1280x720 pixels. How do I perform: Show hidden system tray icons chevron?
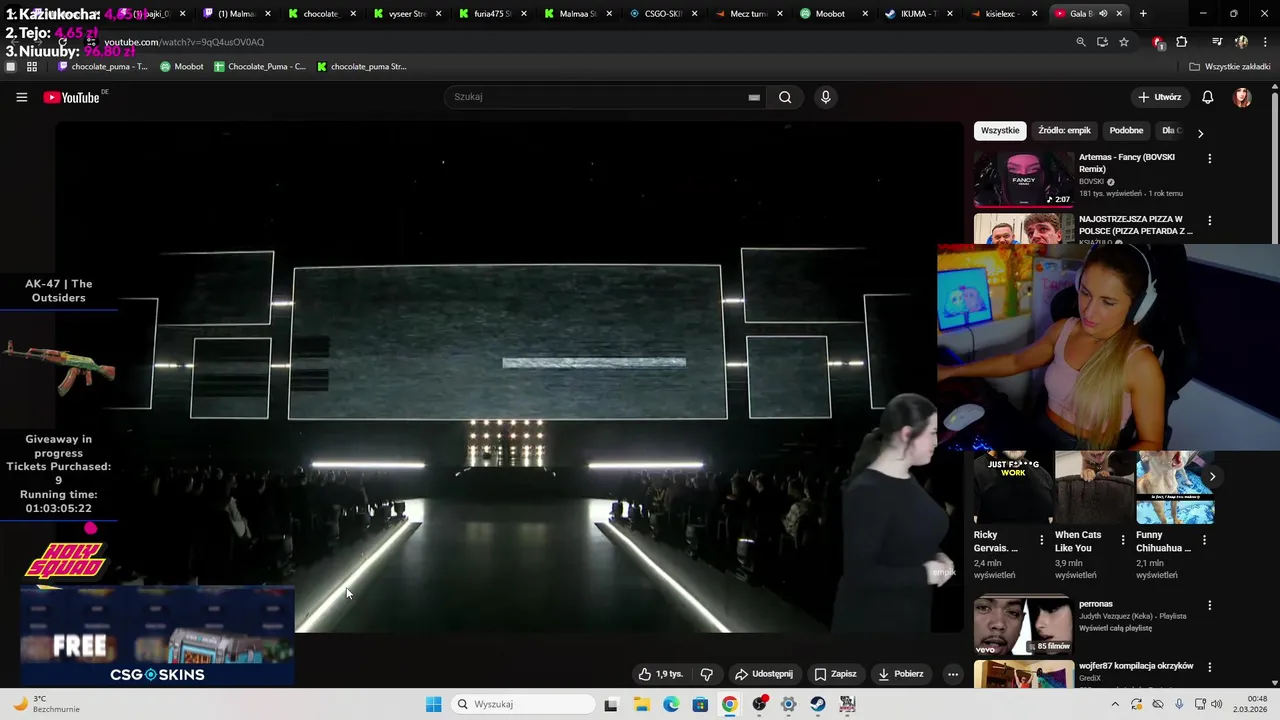1115,704
